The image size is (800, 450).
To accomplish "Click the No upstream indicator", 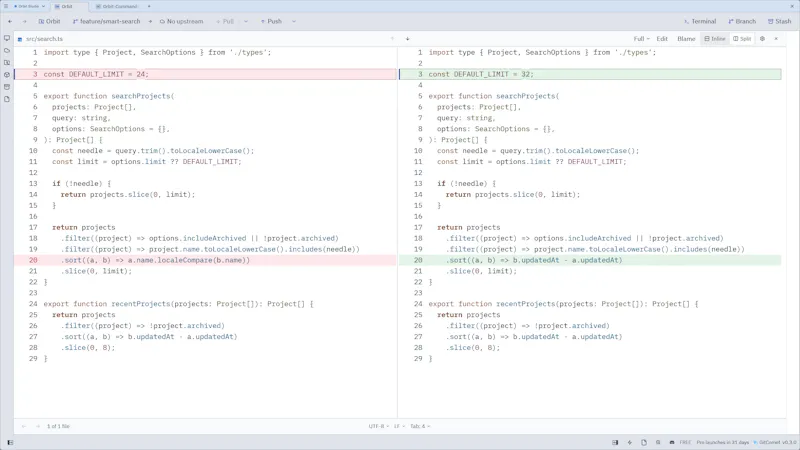I will click(181, 21).
